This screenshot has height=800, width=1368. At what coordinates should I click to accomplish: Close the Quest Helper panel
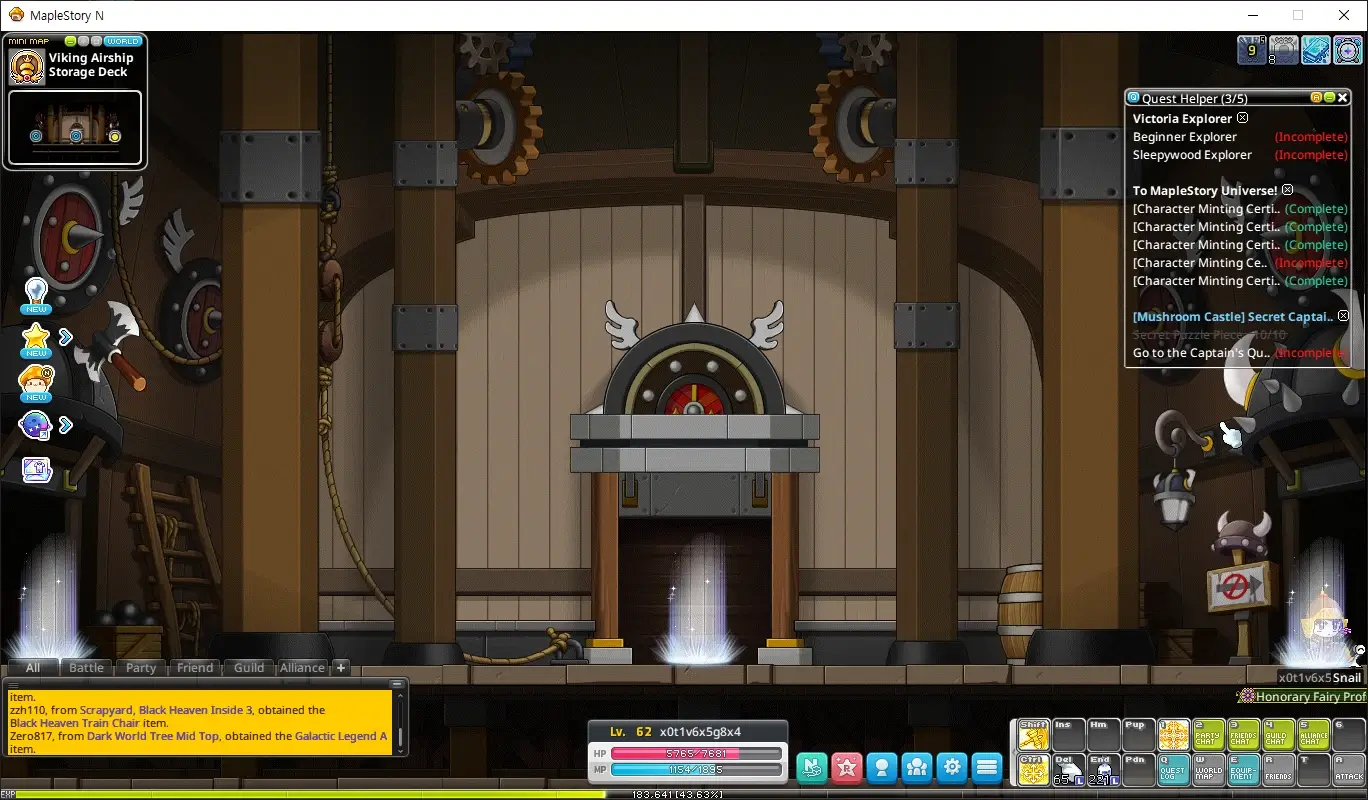(x=1344, y=98)
